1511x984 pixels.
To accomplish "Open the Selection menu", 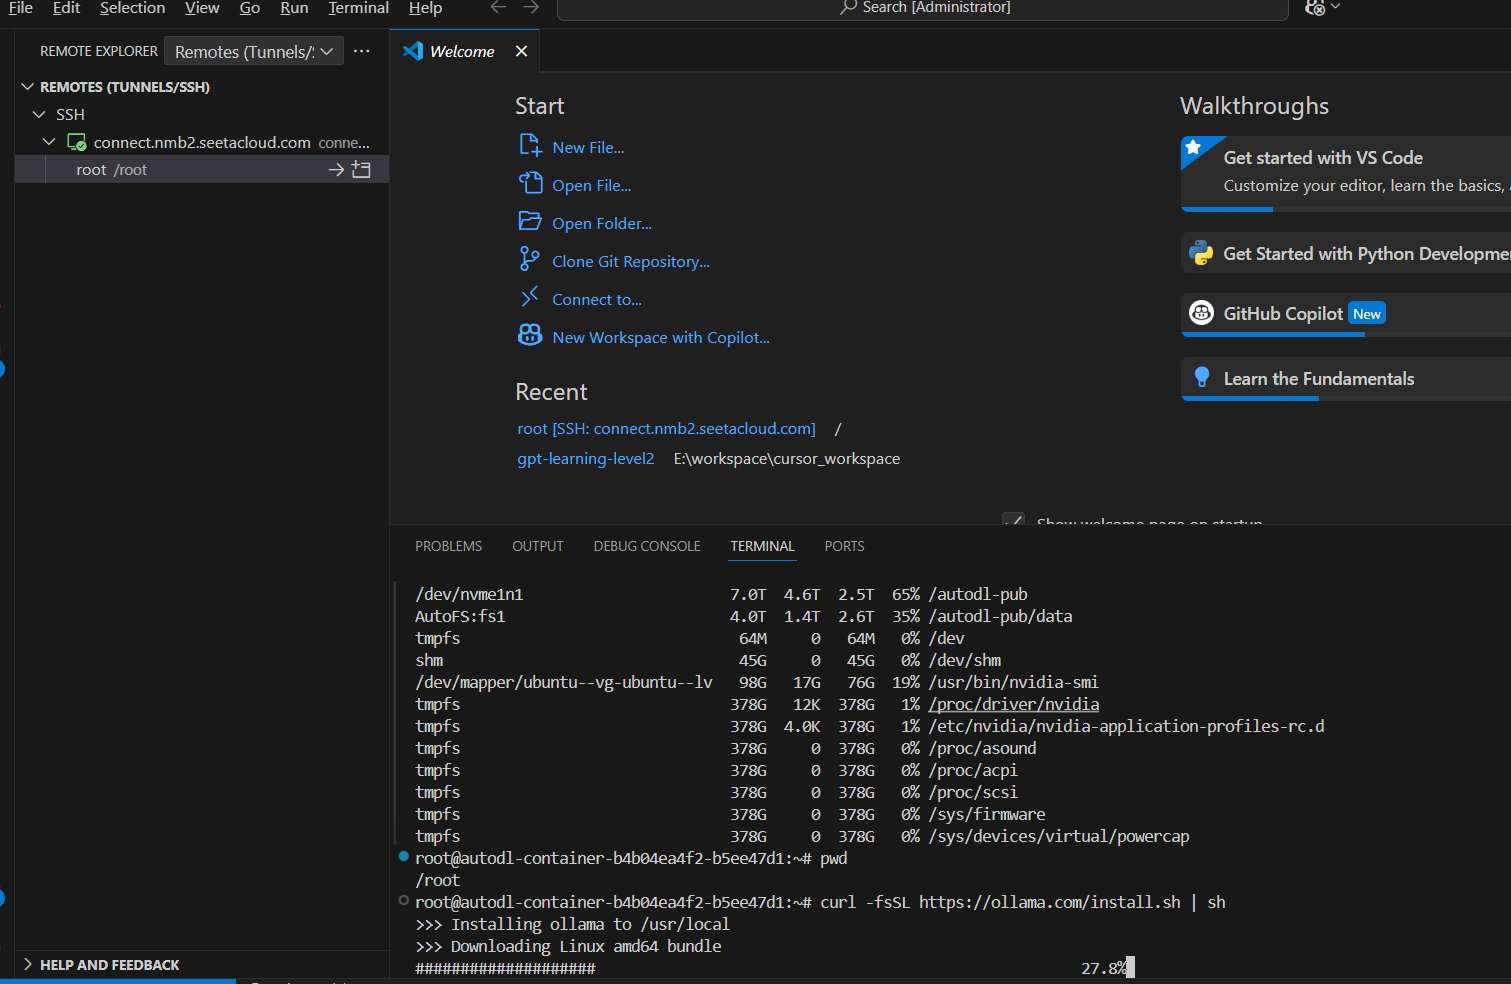I will 132,8.
